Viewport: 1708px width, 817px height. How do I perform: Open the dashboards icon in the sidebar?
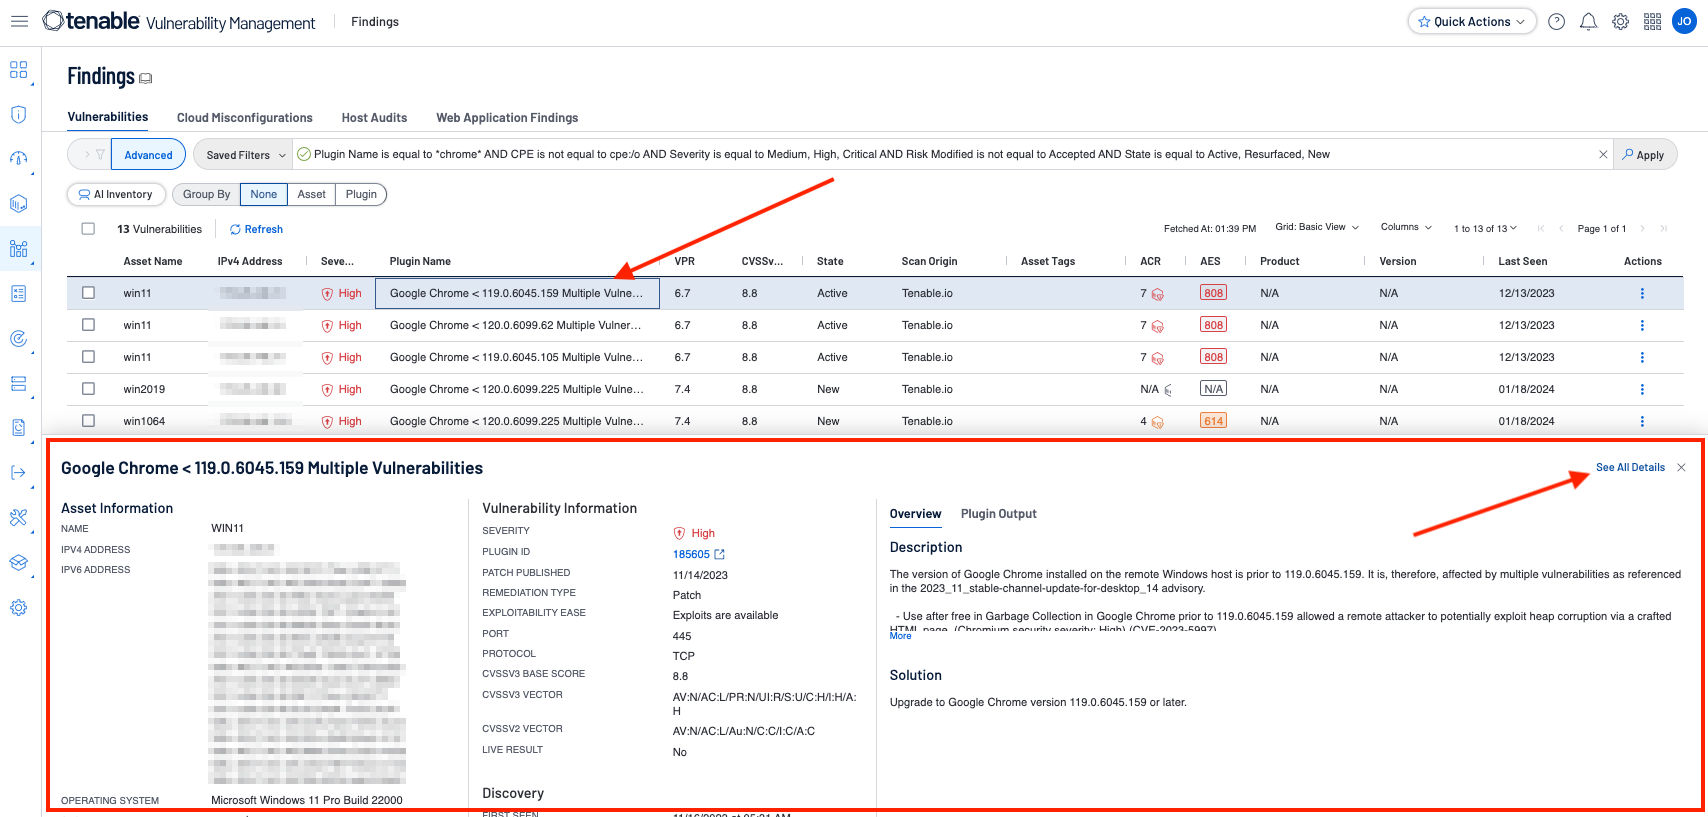(x=18, y=70)
